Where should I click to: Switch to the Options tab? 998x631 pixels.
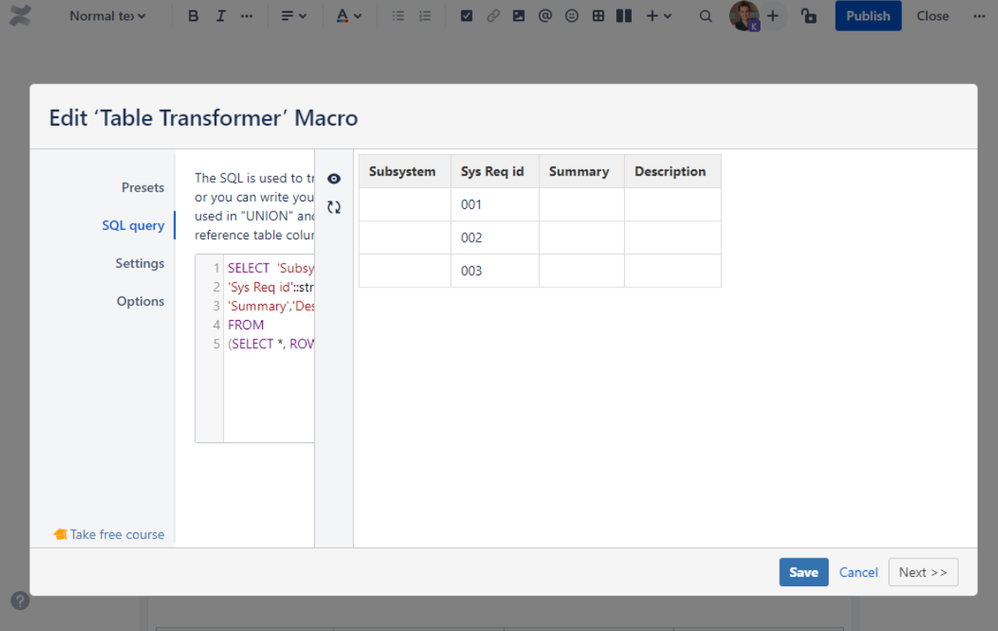pos(140,301)
